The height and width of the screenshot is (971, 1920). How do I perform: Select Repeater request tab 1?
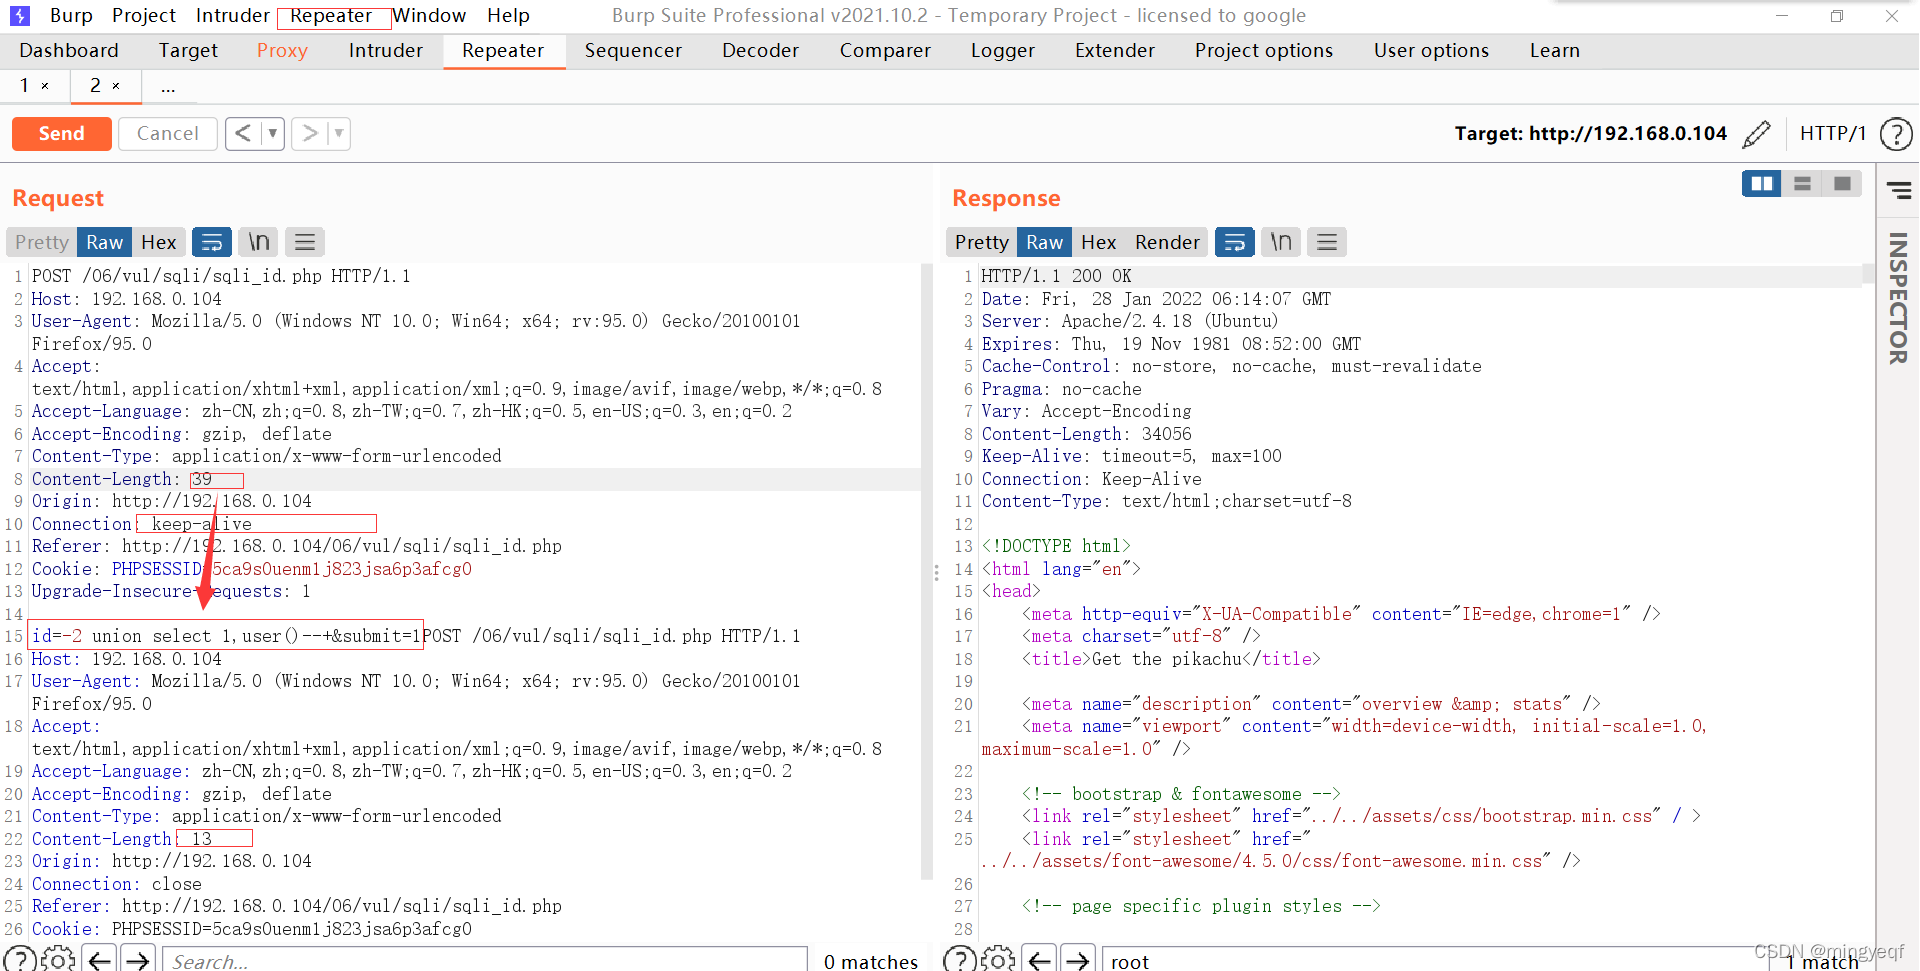tap(24, 86)
